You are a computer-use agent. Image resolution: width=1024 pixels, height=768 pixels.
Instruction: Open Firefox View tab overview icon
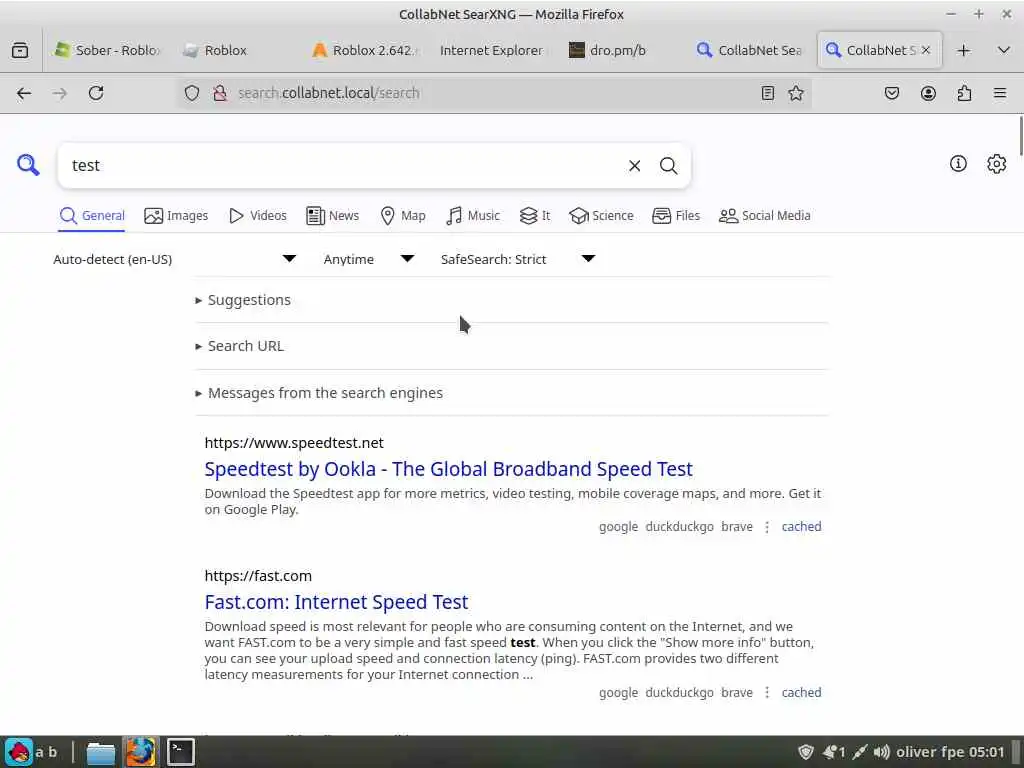(20, 50)
